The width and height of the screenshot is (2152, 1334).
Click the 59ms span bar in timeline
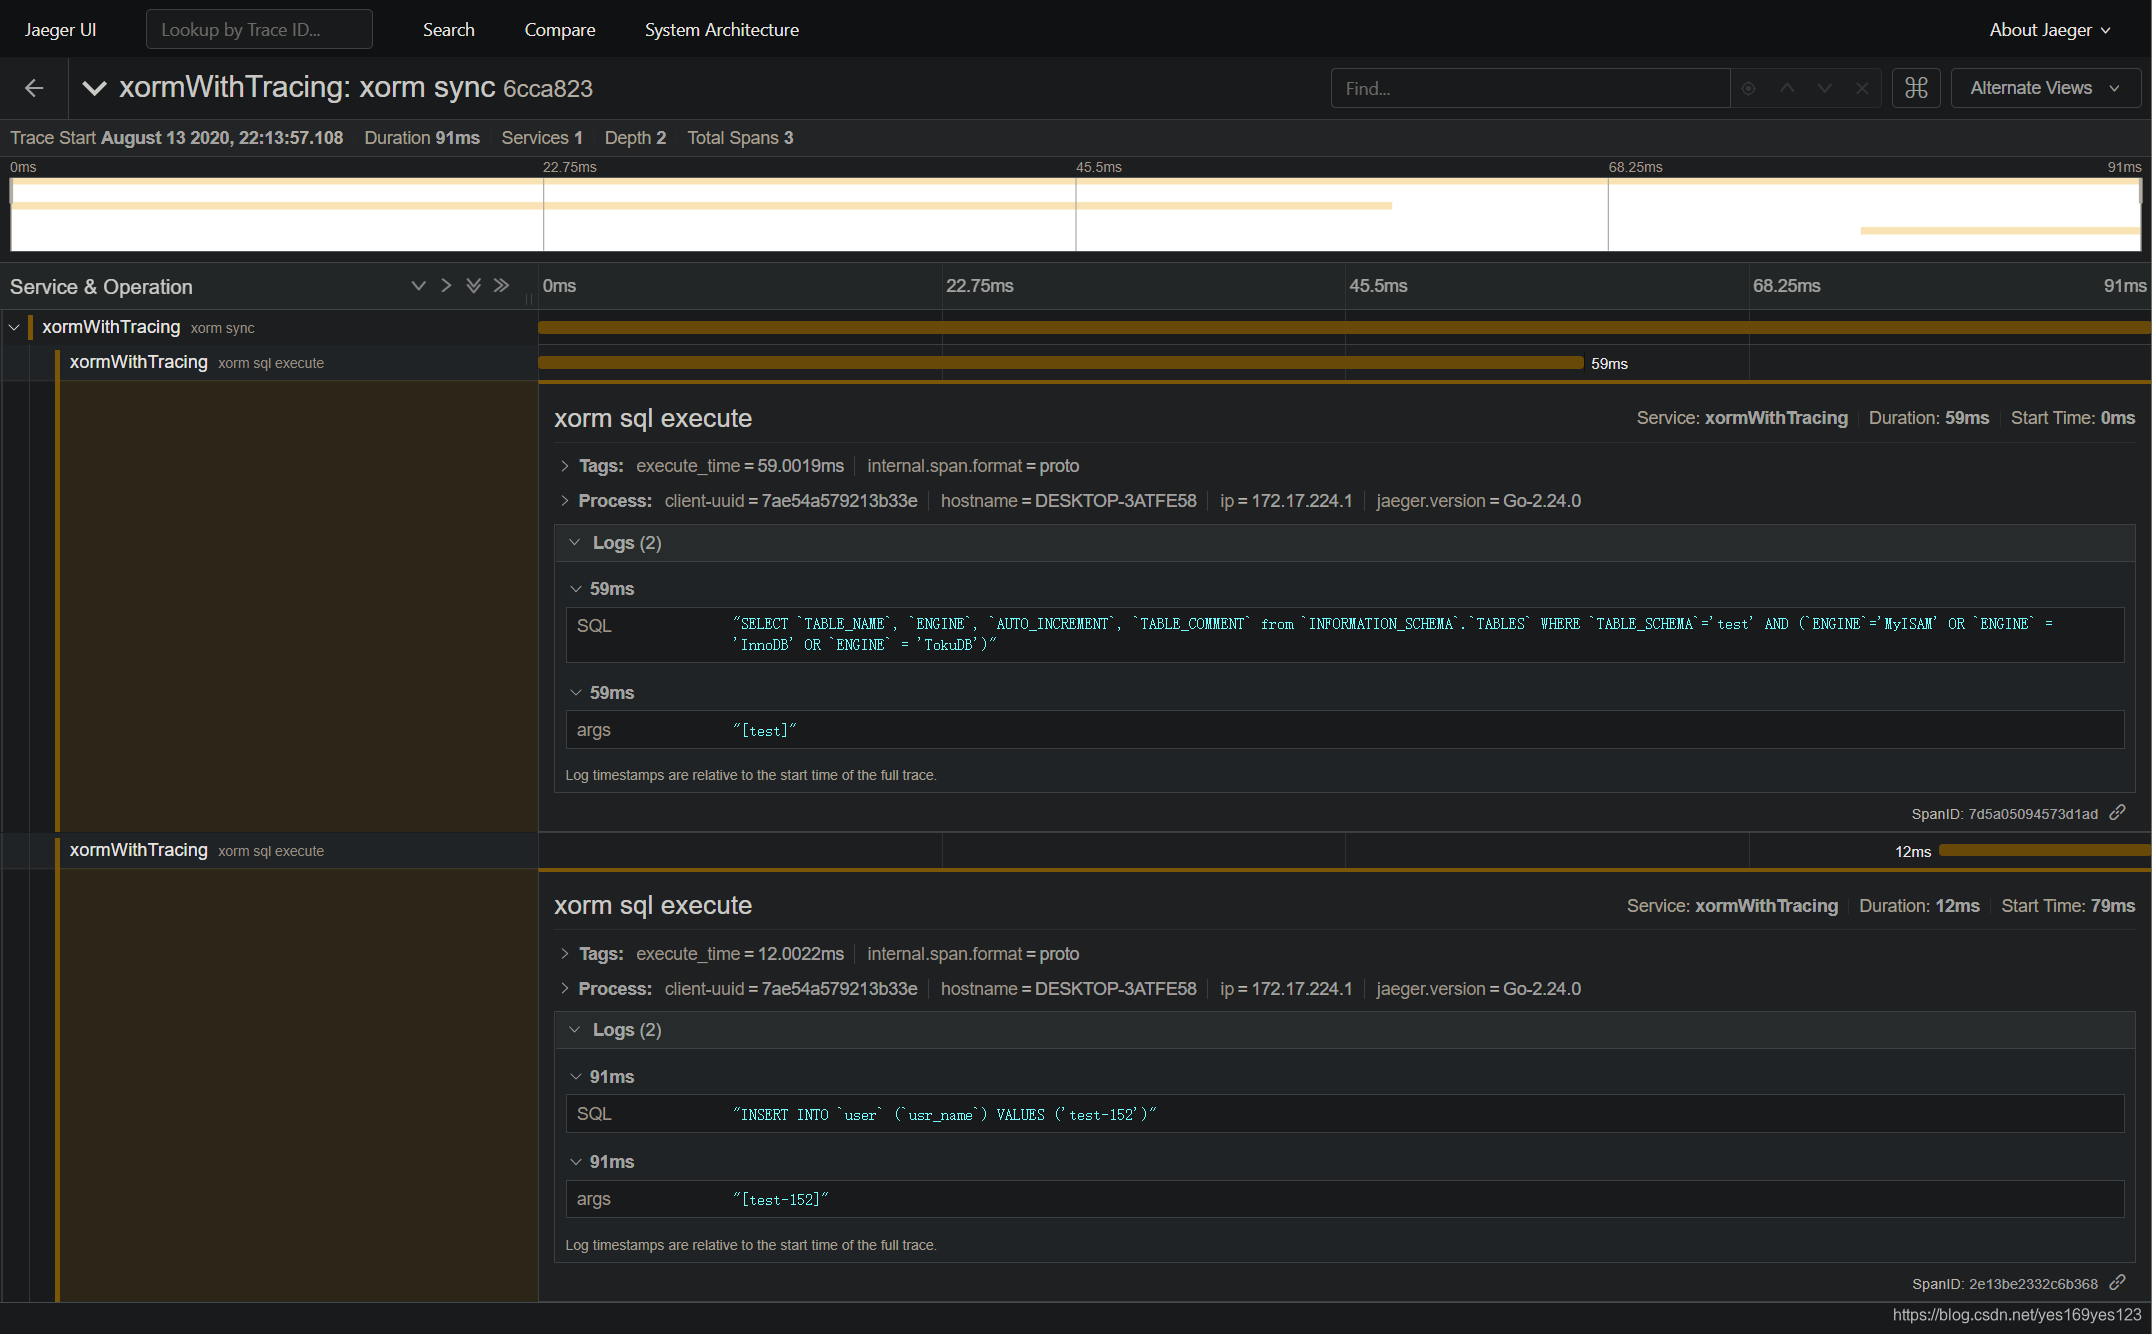[x=1060, y=363]
